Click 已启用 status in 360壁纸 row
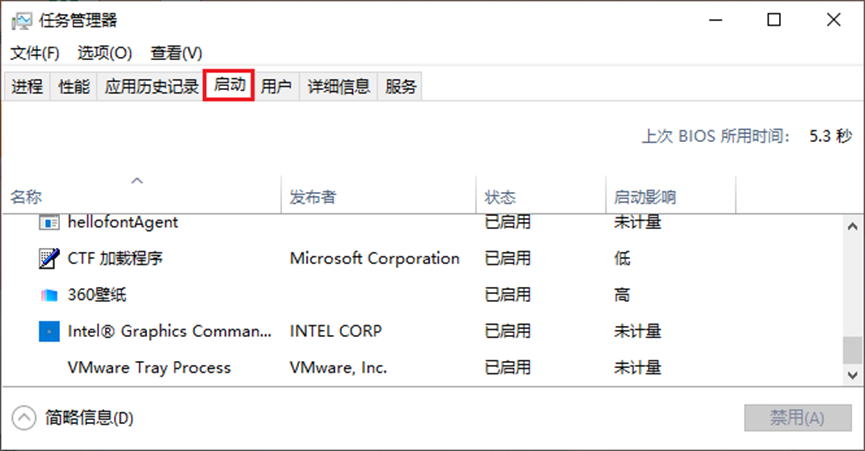The width and height of the screenshot is (865, 451). click(508, 295)
